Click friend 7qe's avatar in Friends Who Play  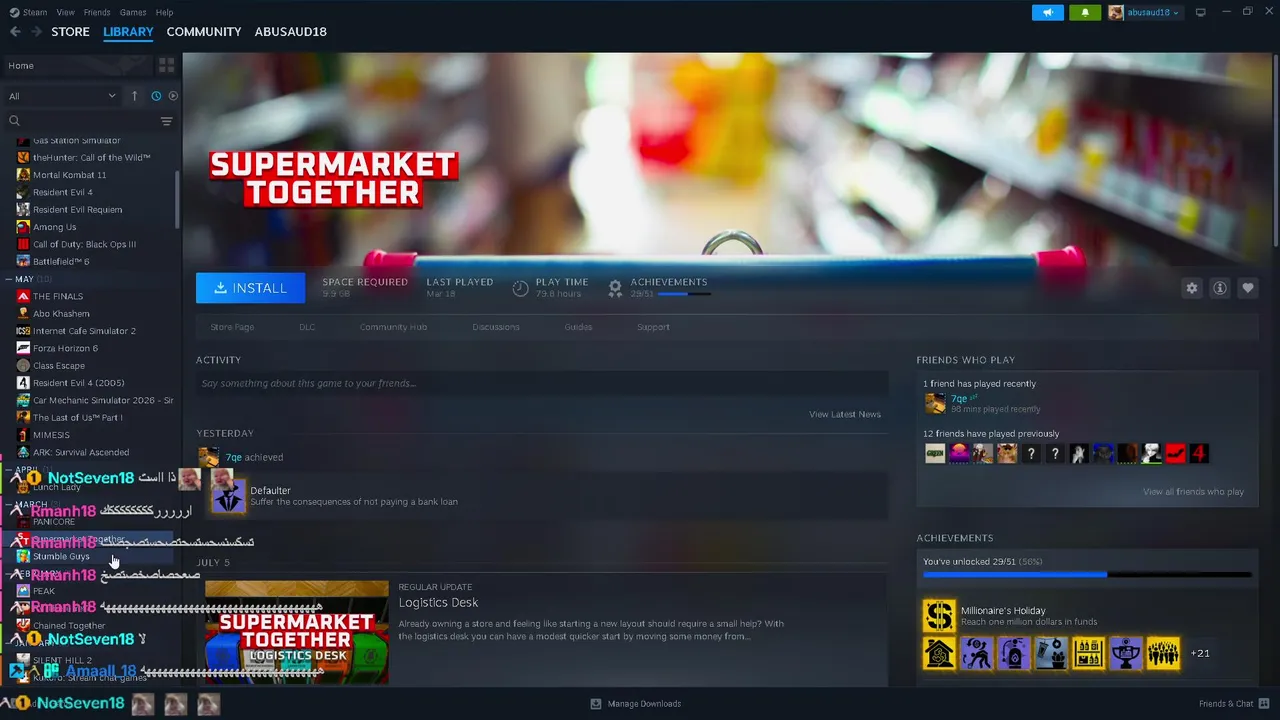coord(935,403)
